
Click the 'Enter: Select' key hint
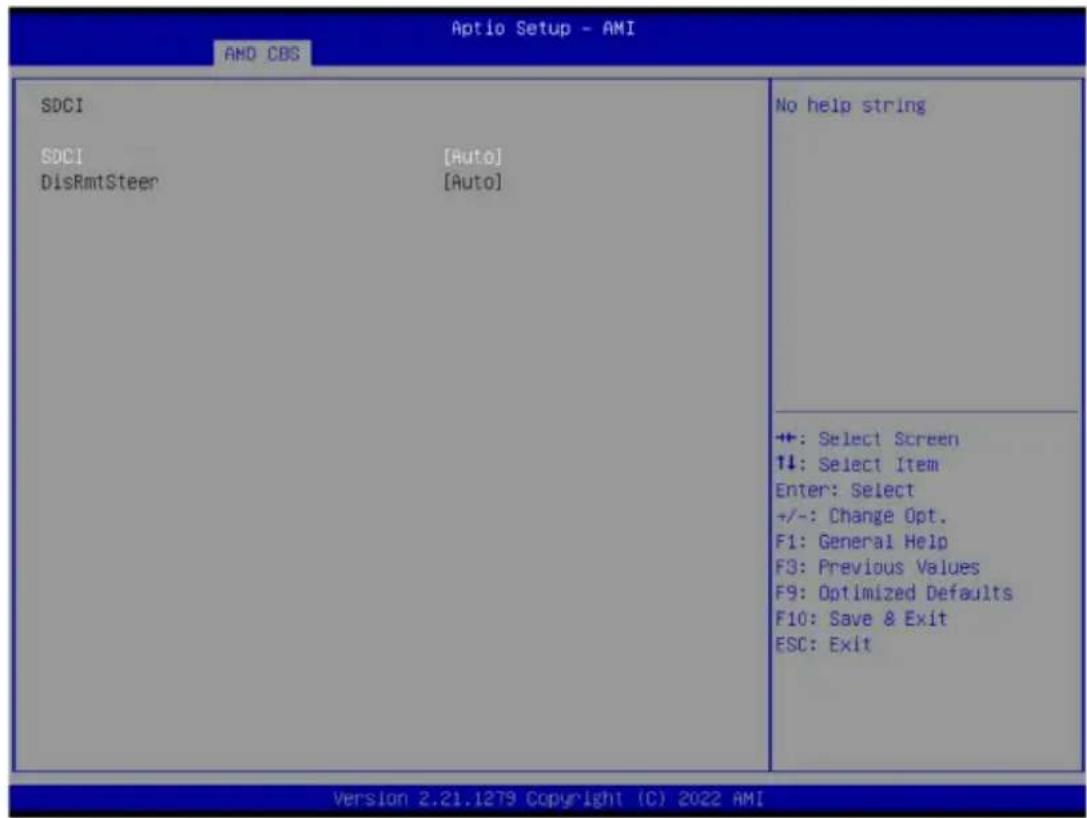[x=845, y=490]
